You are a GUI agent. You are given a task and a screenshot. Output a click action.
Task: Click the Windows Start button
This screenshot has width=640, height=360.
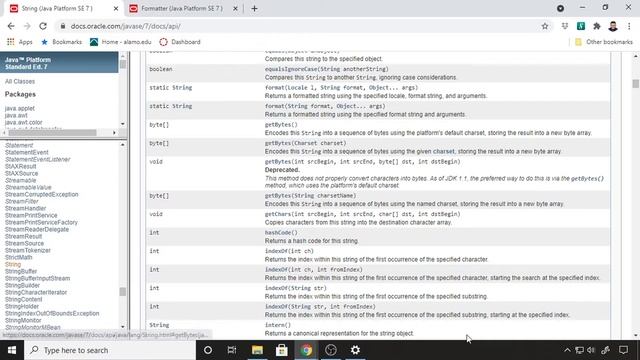point(12,350)
